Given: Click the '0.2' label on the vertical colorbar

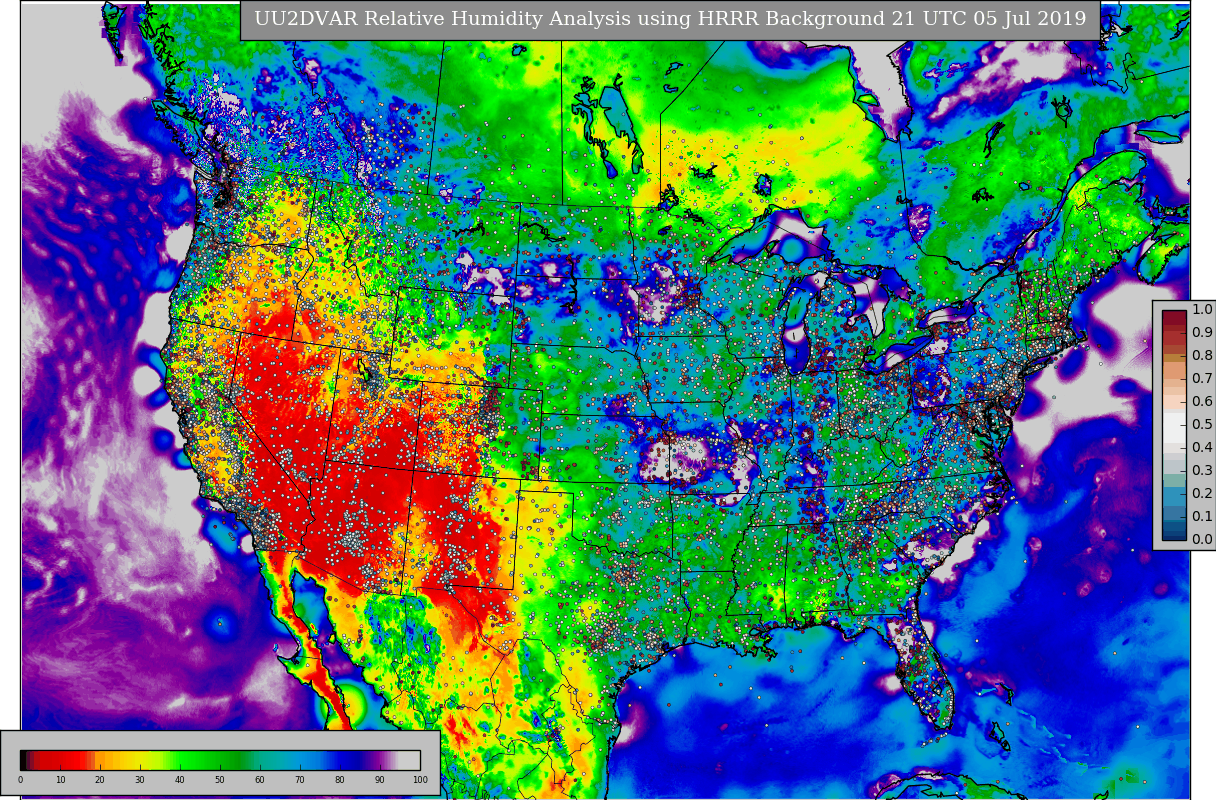Looking at the screenshot, I should pos(1201,493).
